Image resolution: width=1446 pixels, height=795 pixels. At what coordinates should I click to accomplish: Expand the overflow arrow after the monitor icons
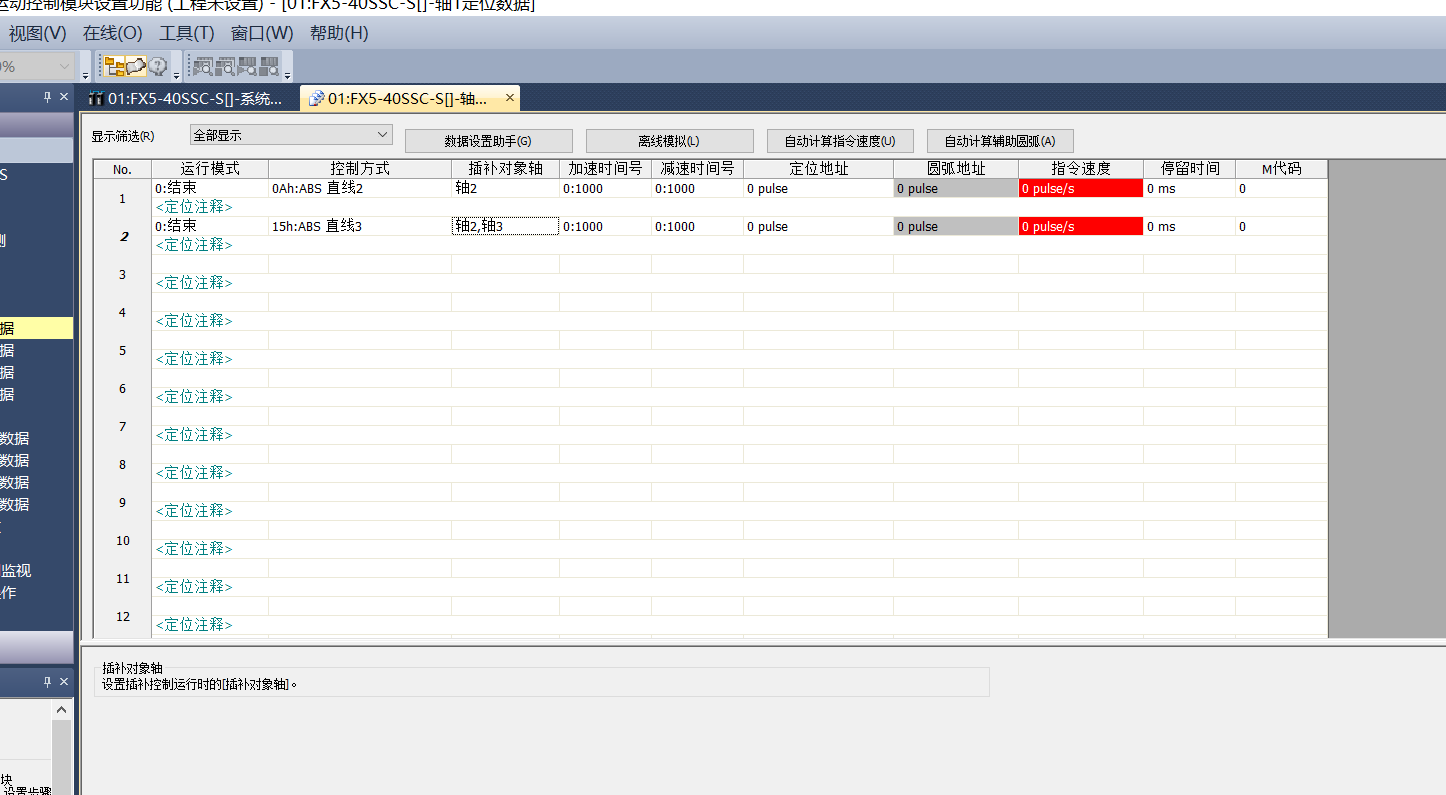click(288, 75)
